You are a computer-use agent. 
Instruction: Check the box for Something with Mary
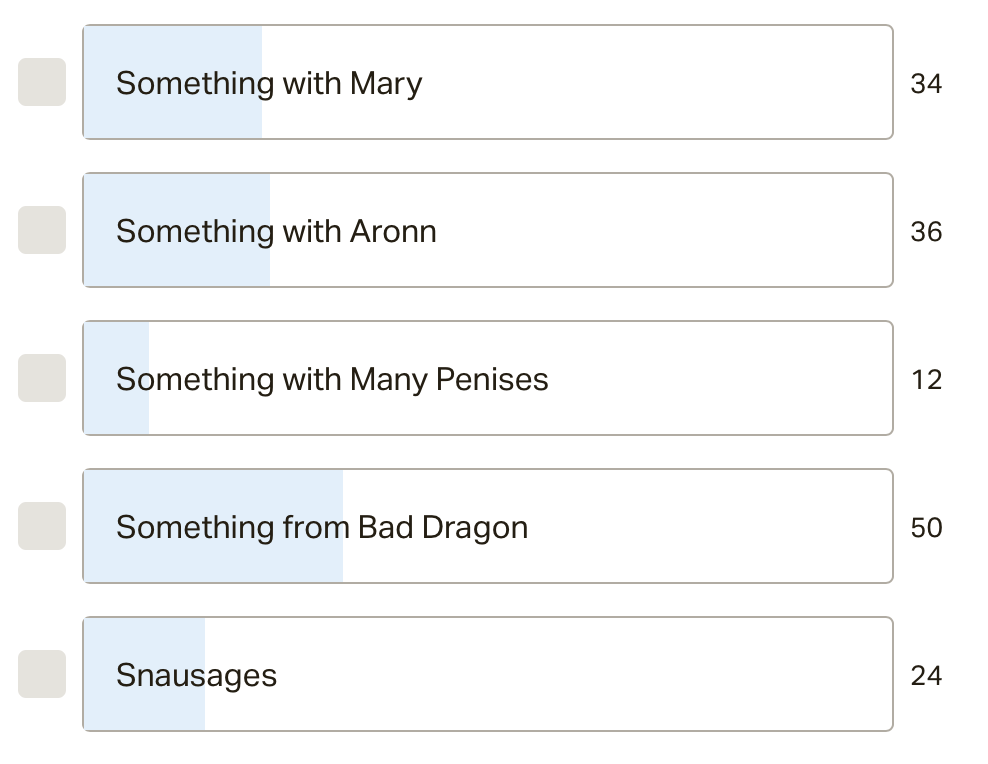click(x=42, y=82)
